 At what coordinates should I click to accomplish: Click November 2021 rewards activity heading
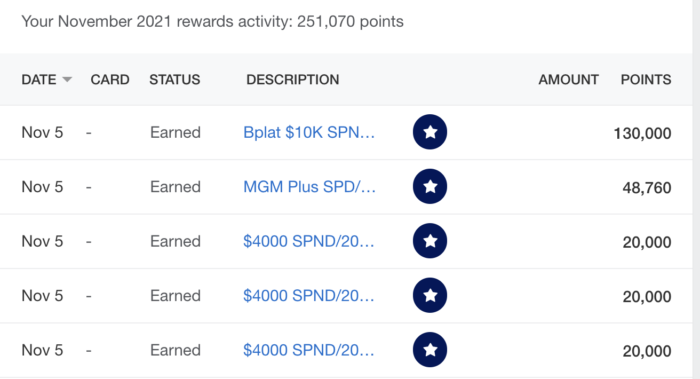212,21
